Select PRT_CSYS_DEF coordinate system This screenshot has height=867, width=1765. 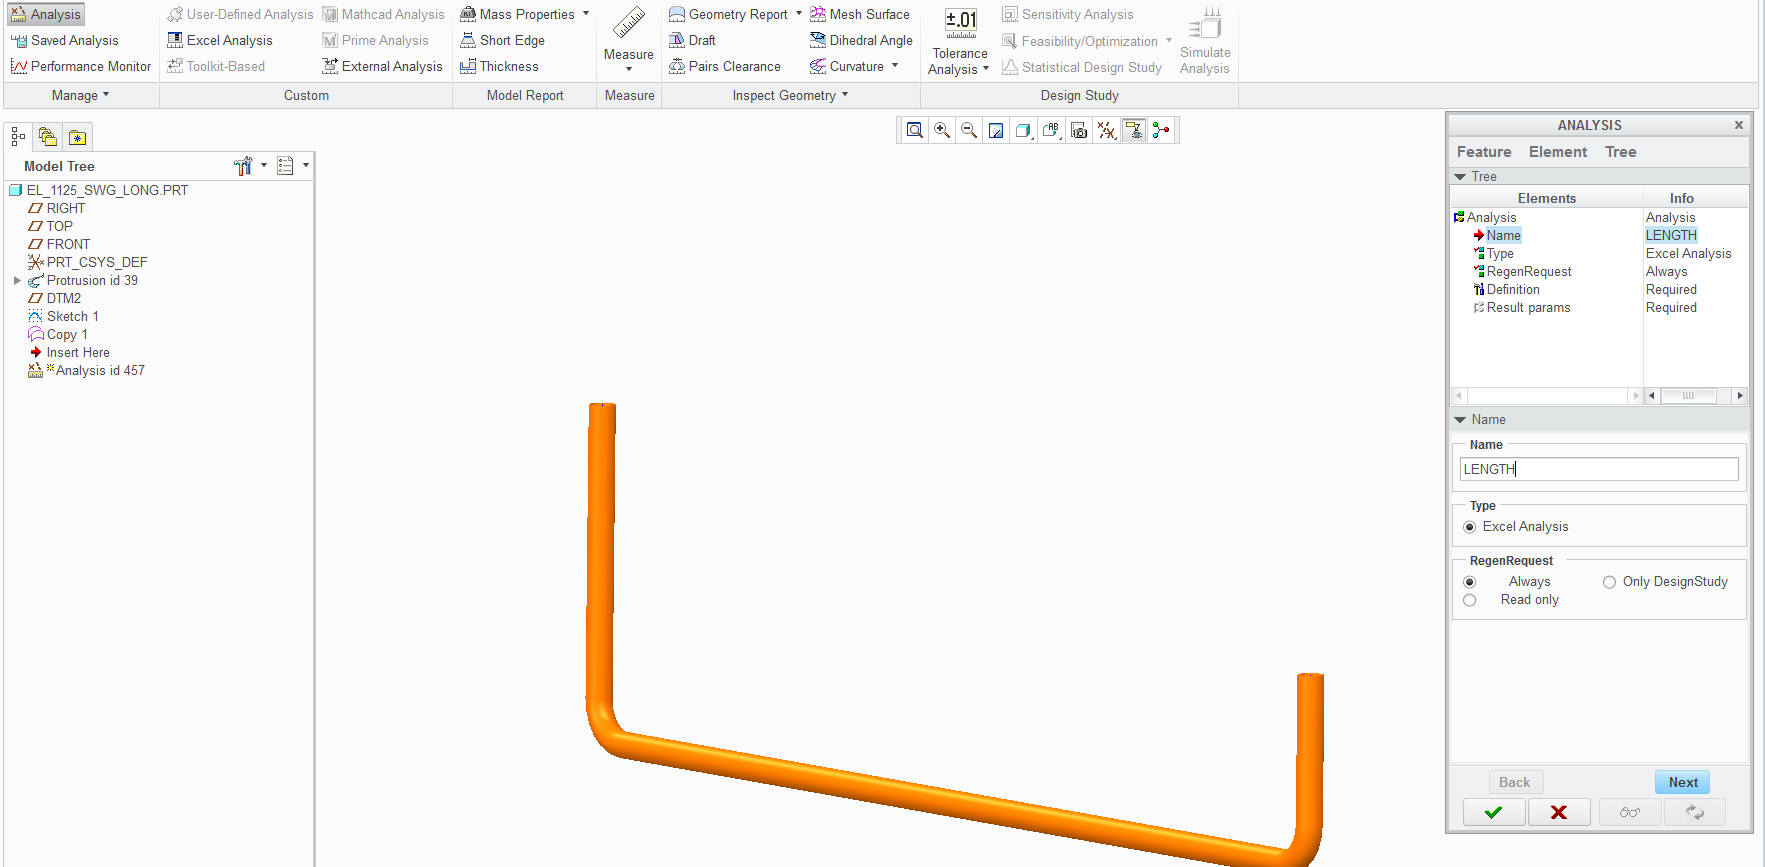(x=97, y=263)
